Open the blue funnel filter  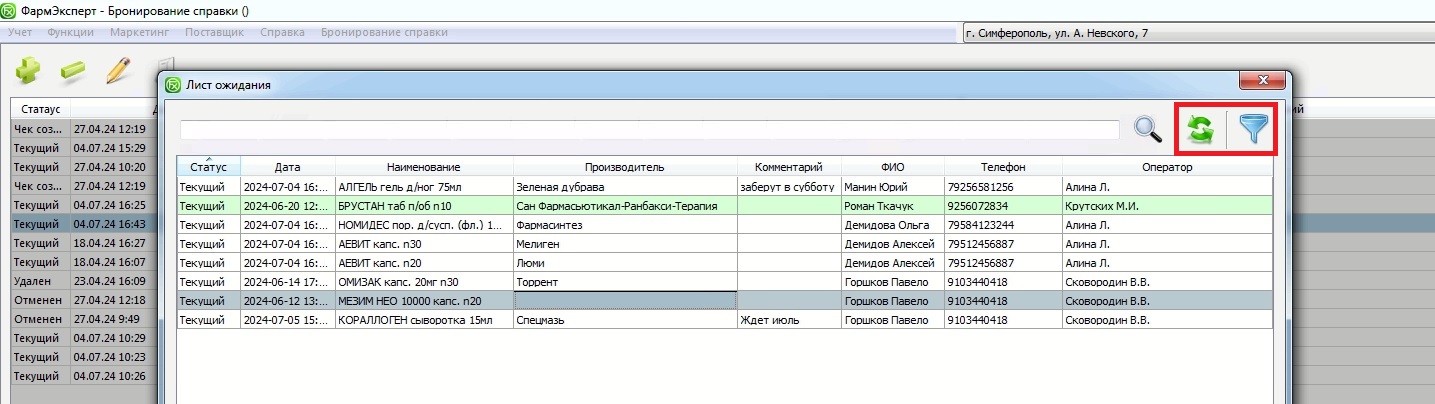coord(1252,130)
